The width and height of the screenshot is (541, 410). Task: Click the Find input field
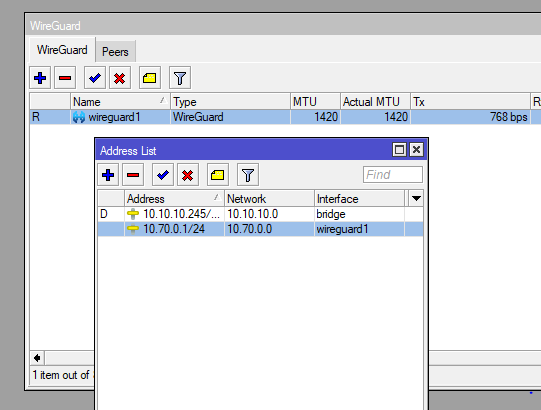[393, 175]
